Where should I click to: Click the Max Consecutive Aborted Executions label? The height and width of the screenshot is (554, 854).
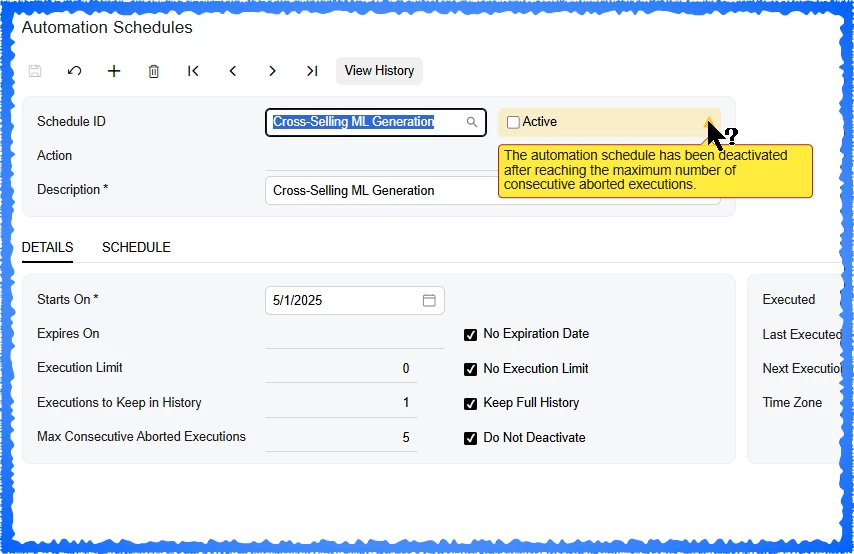click(142, 437)
